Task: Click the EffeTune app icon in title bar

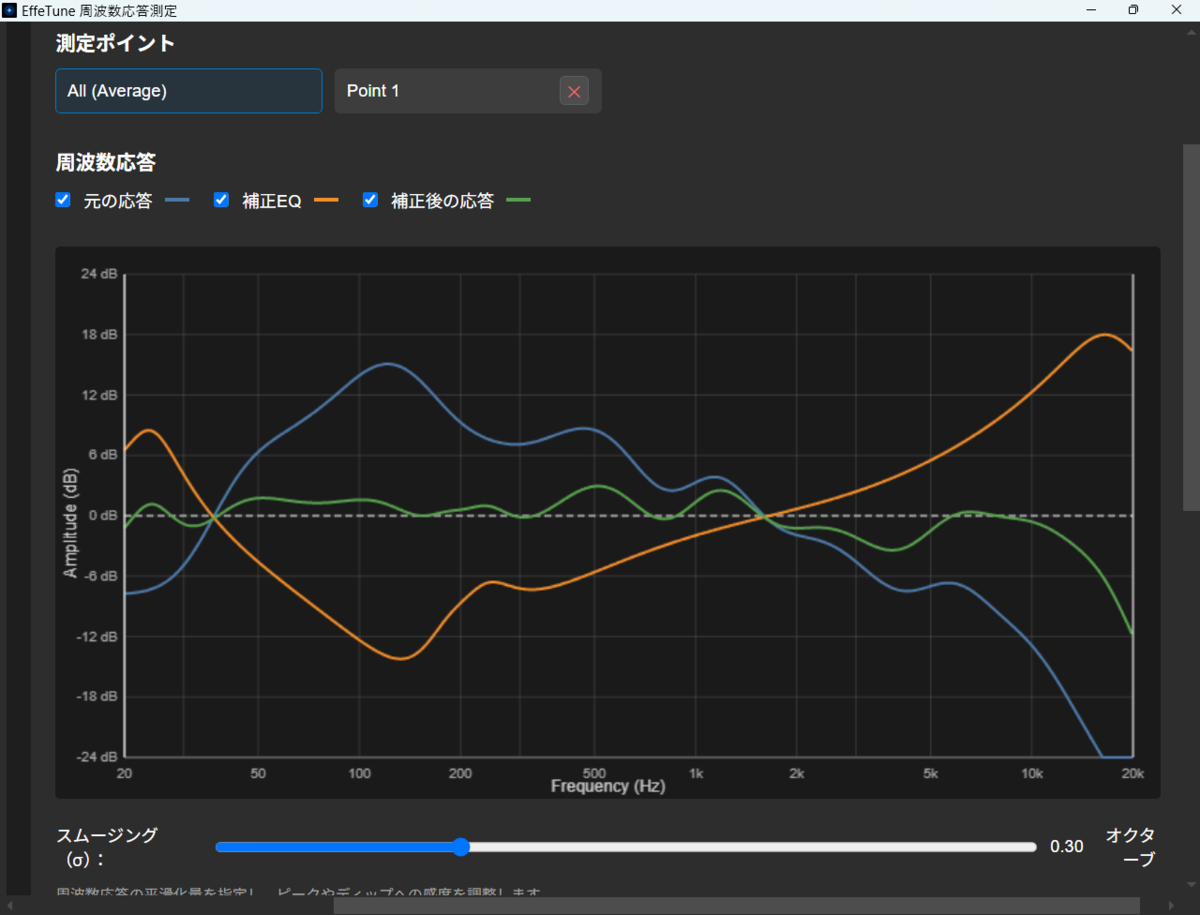Action: [x=9, y=10]
